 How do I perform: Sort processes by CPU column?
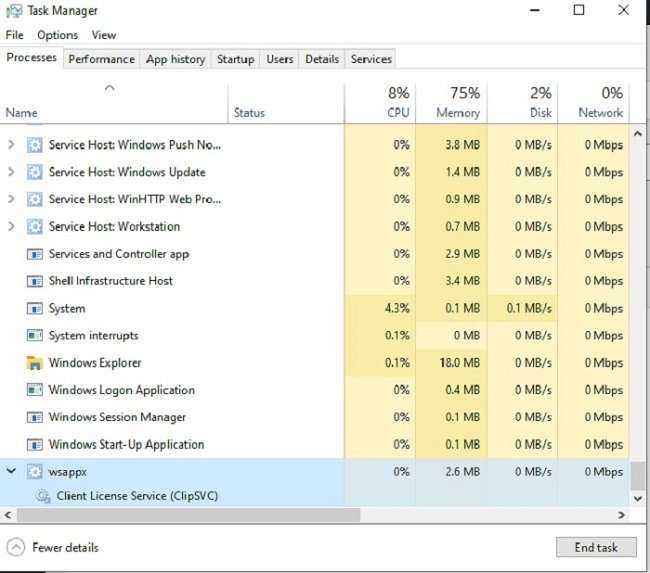click(380, 103)
